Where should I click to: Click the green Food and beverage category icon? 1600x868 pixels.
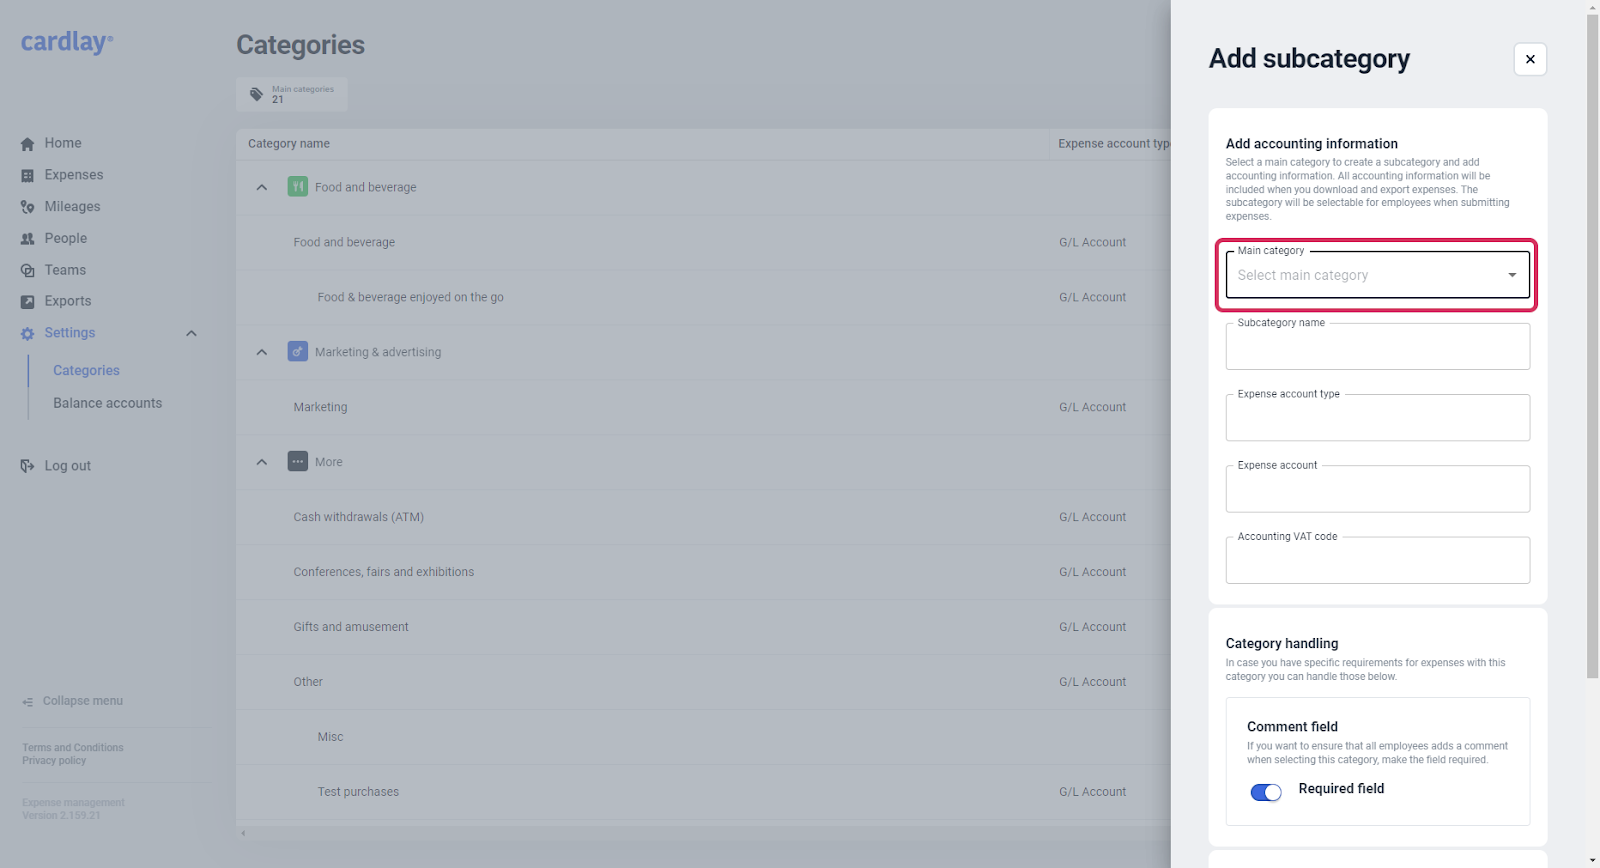pyautogui.click(x=298, y=187)
